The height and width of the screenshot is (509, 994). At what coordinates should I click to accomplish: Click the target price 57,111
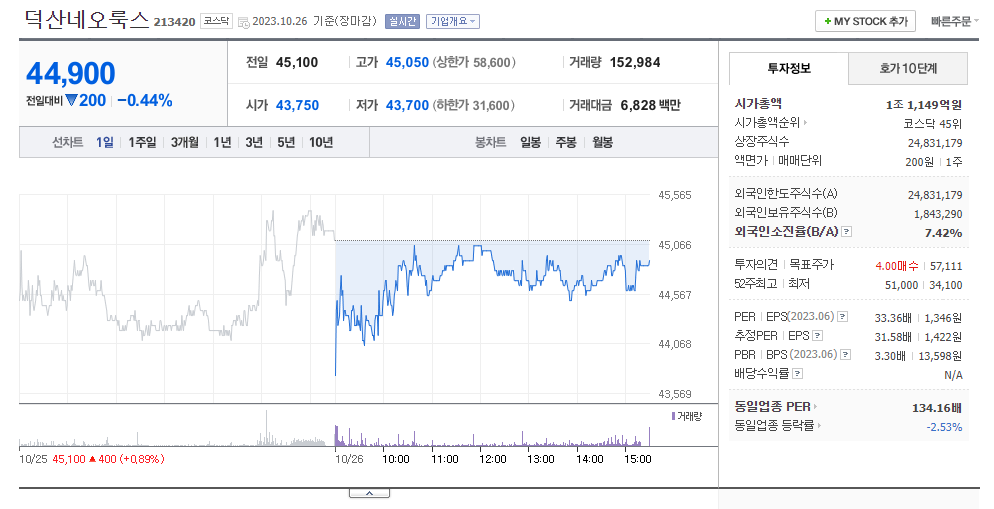pyautogui.click(x=946, y=266)
